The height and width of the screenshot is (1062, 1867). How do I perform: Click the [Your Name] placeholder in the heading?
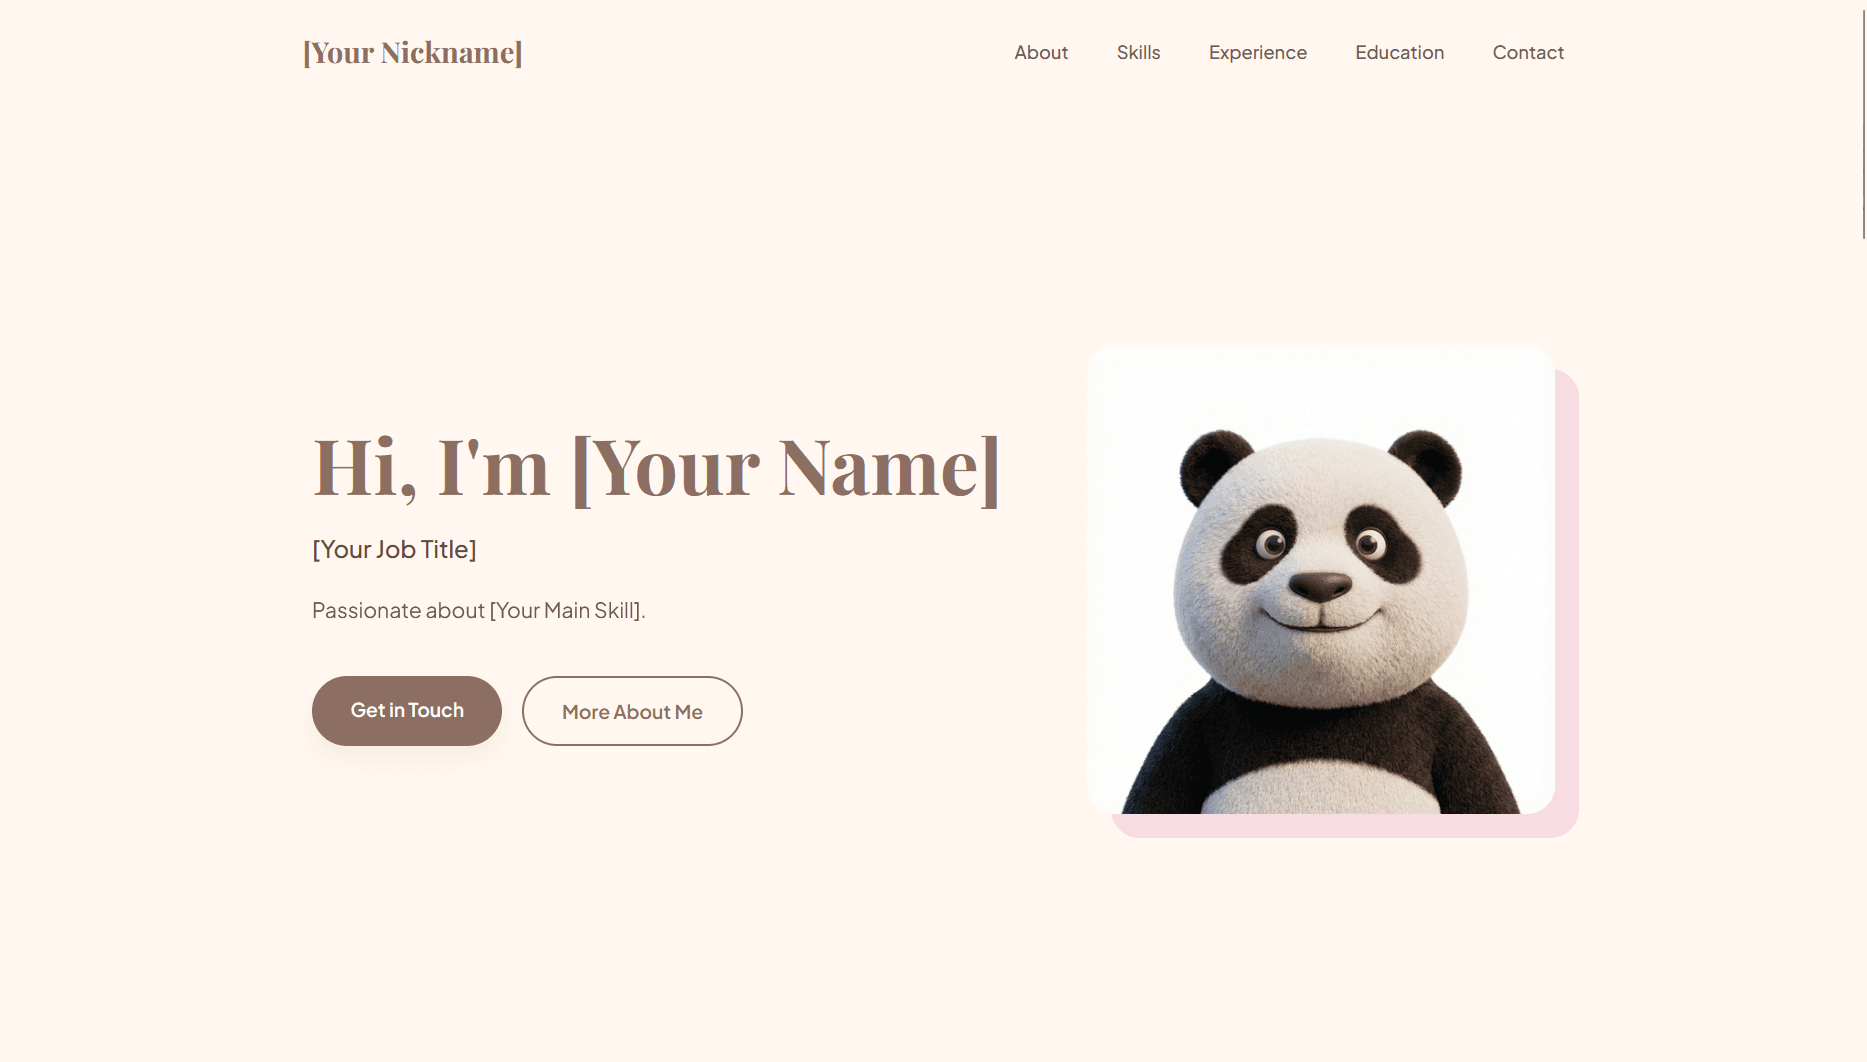(785, 467)
